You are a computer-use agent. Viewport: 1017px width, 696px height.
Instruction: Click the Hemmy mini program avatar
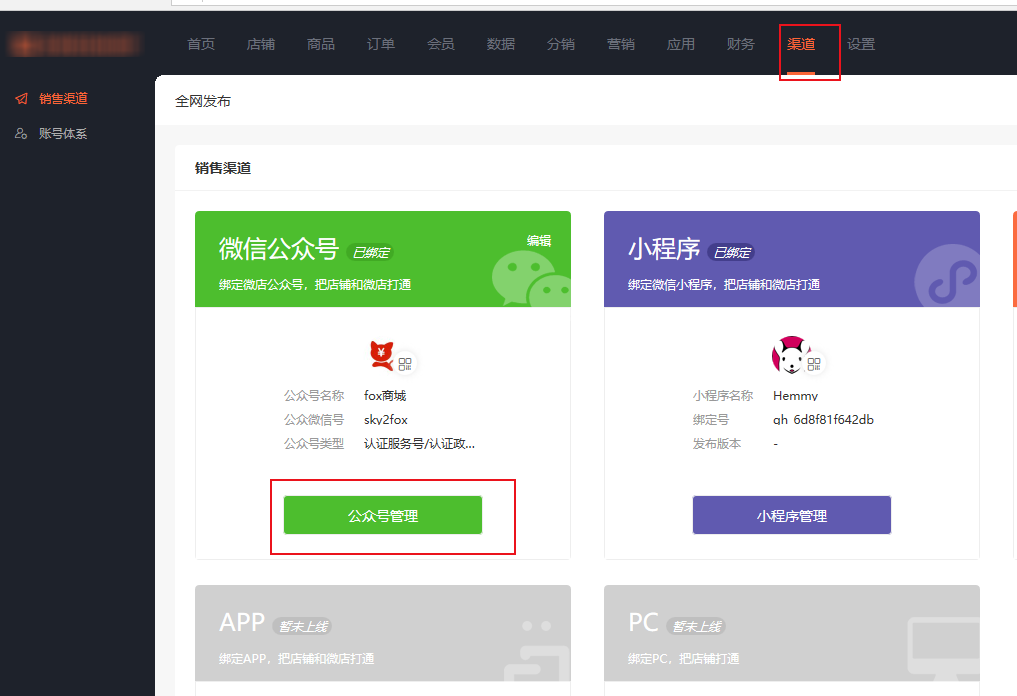790,355
